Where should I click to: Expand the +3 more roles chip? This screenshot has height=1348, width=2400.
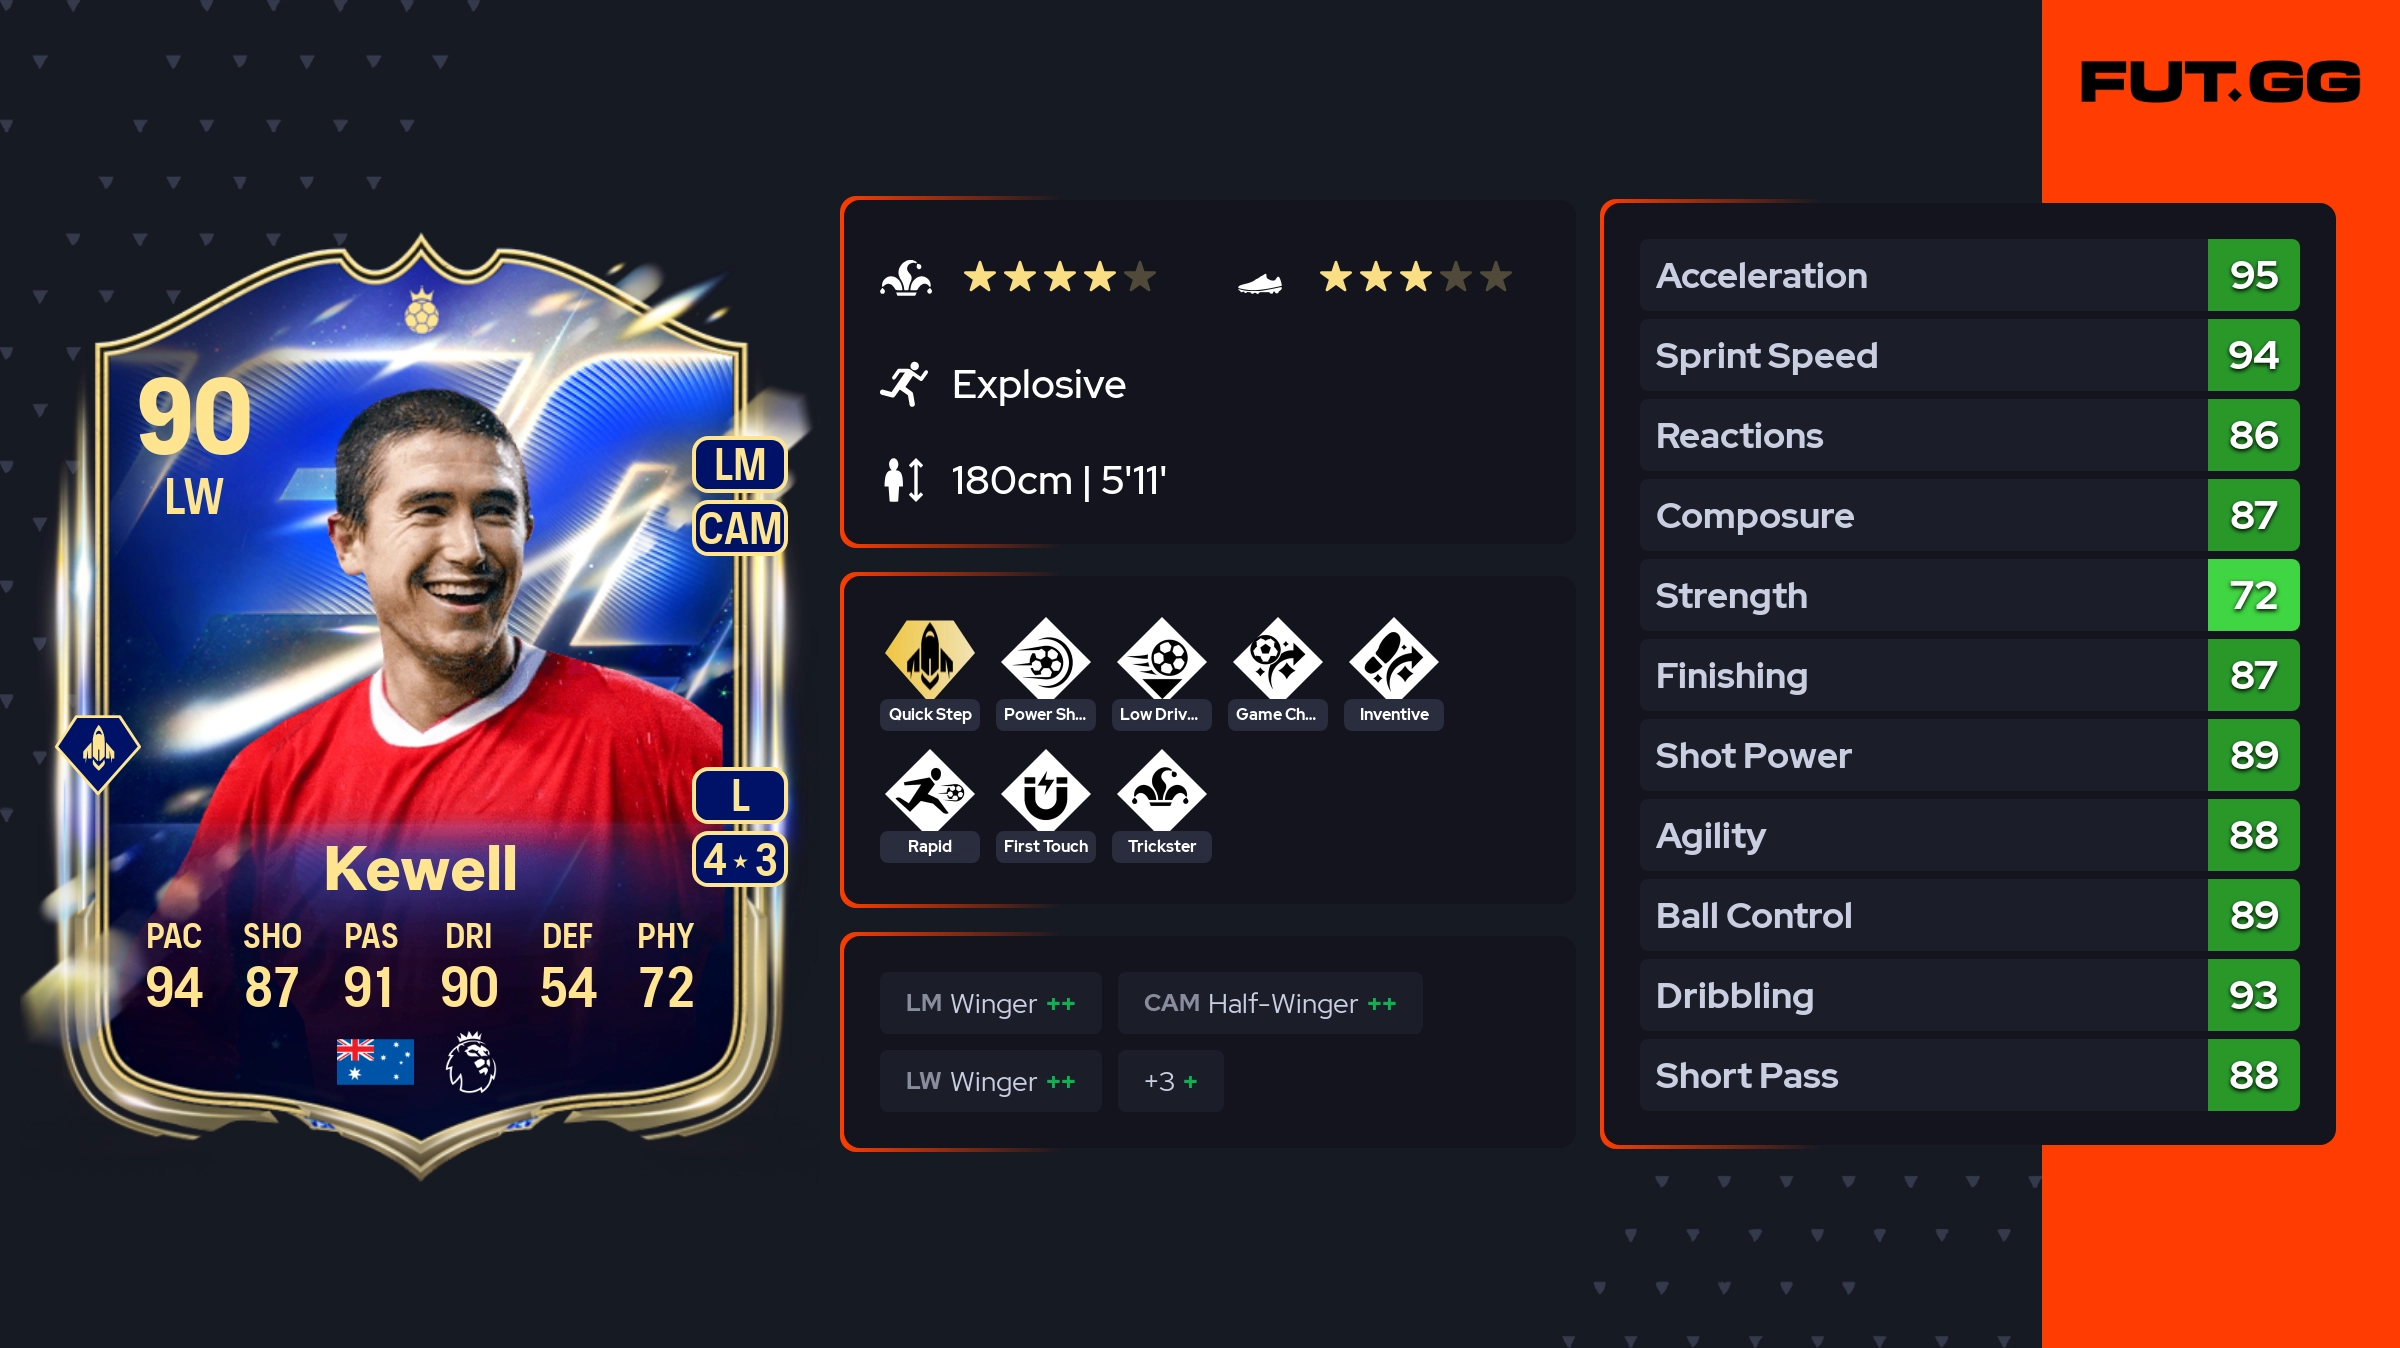(x=1171, y=1081)
